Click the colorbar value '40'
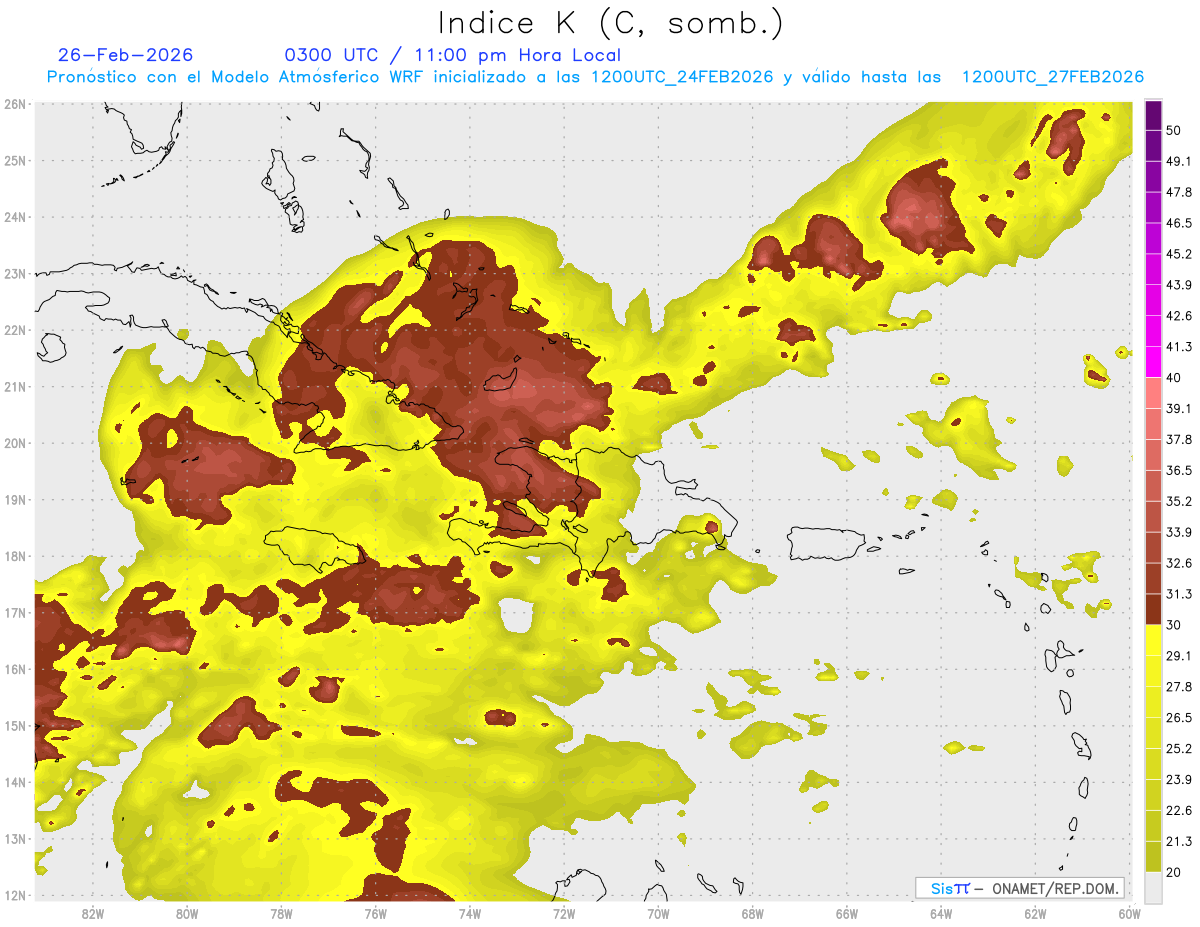Screen dimensions: 1200x927 point(1173,377)
